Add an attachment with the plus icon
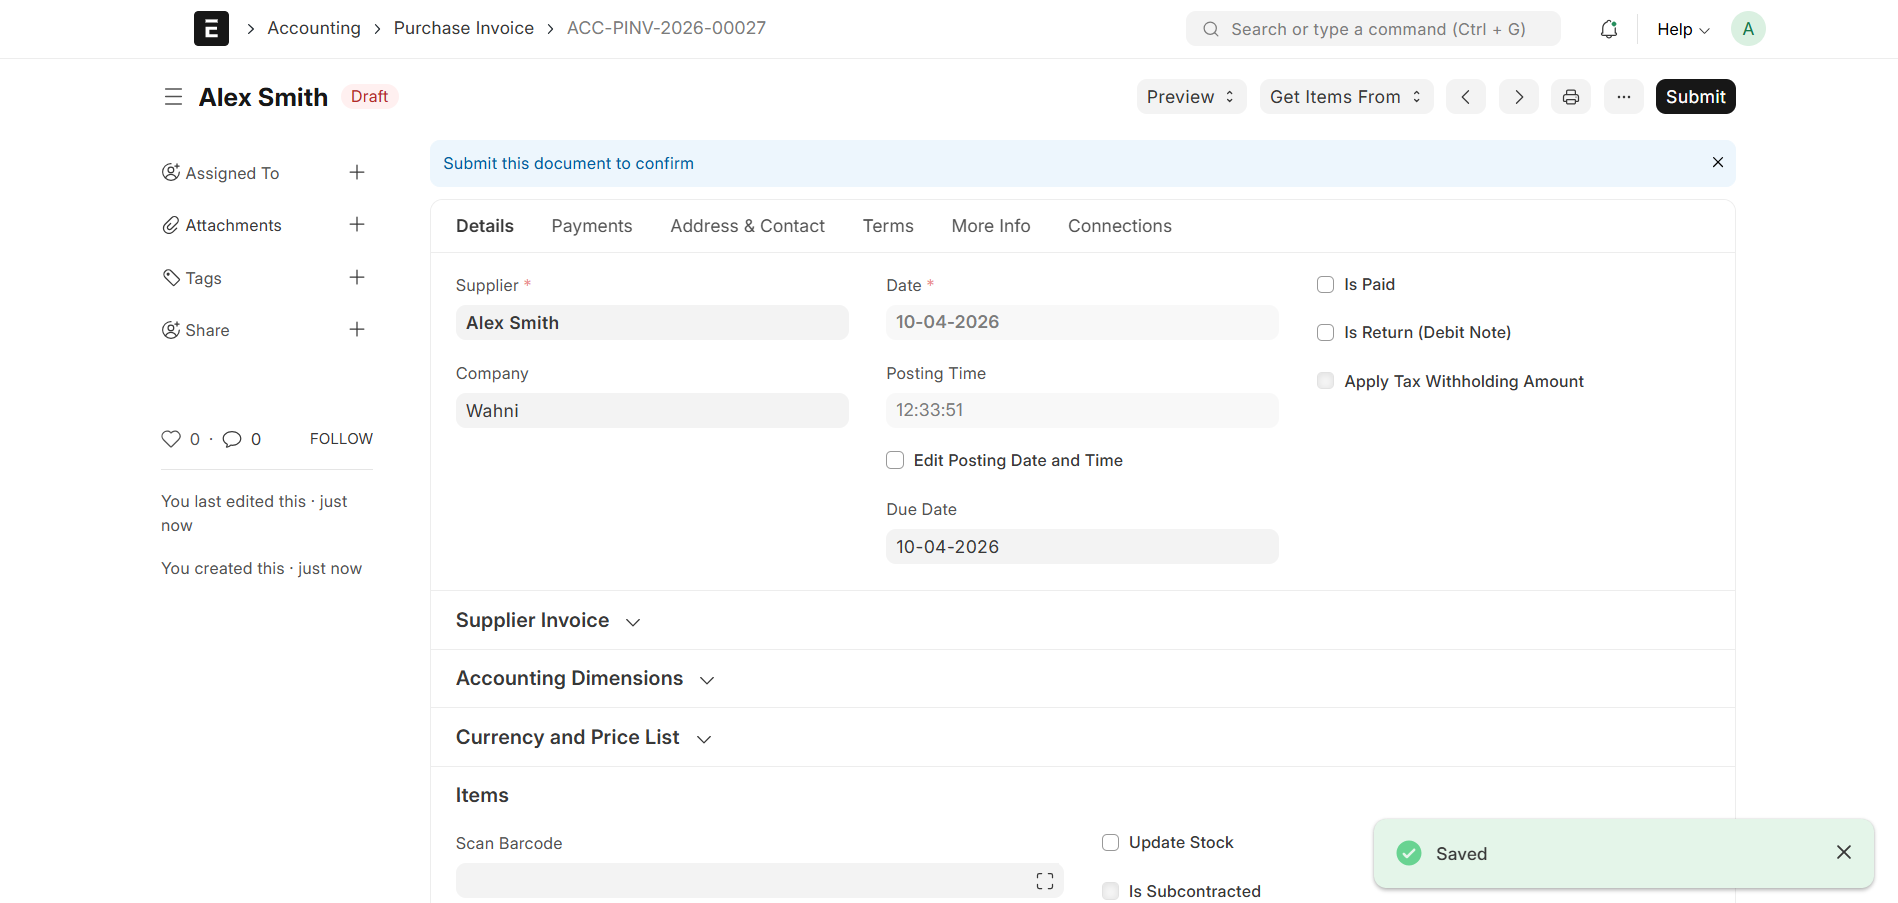Viewport: 1898px width, 903px height. (357, 225)
